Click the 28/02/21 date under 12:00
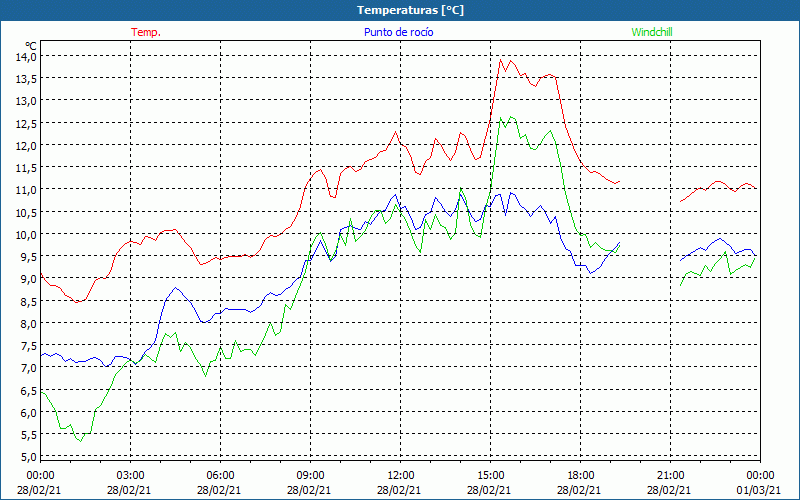The height and width of the screenshot is (500, 800). [x=401, y=490]
